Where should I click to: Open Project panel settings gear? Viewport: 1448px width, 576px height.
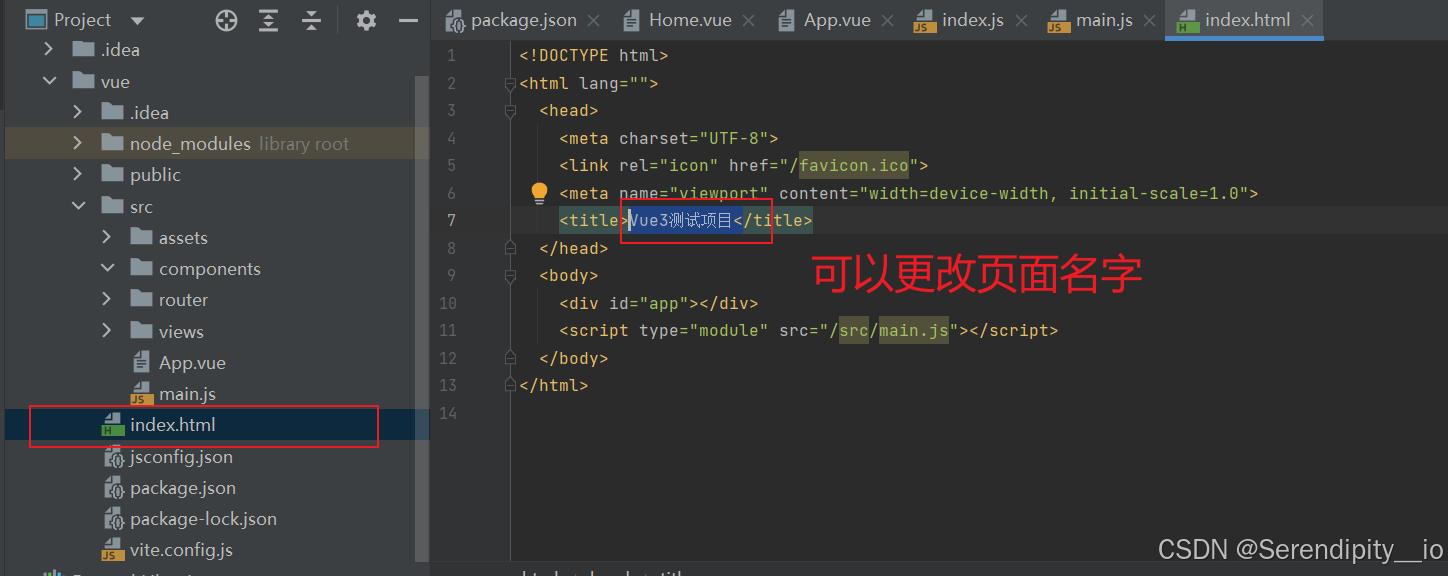coord(366,20)
